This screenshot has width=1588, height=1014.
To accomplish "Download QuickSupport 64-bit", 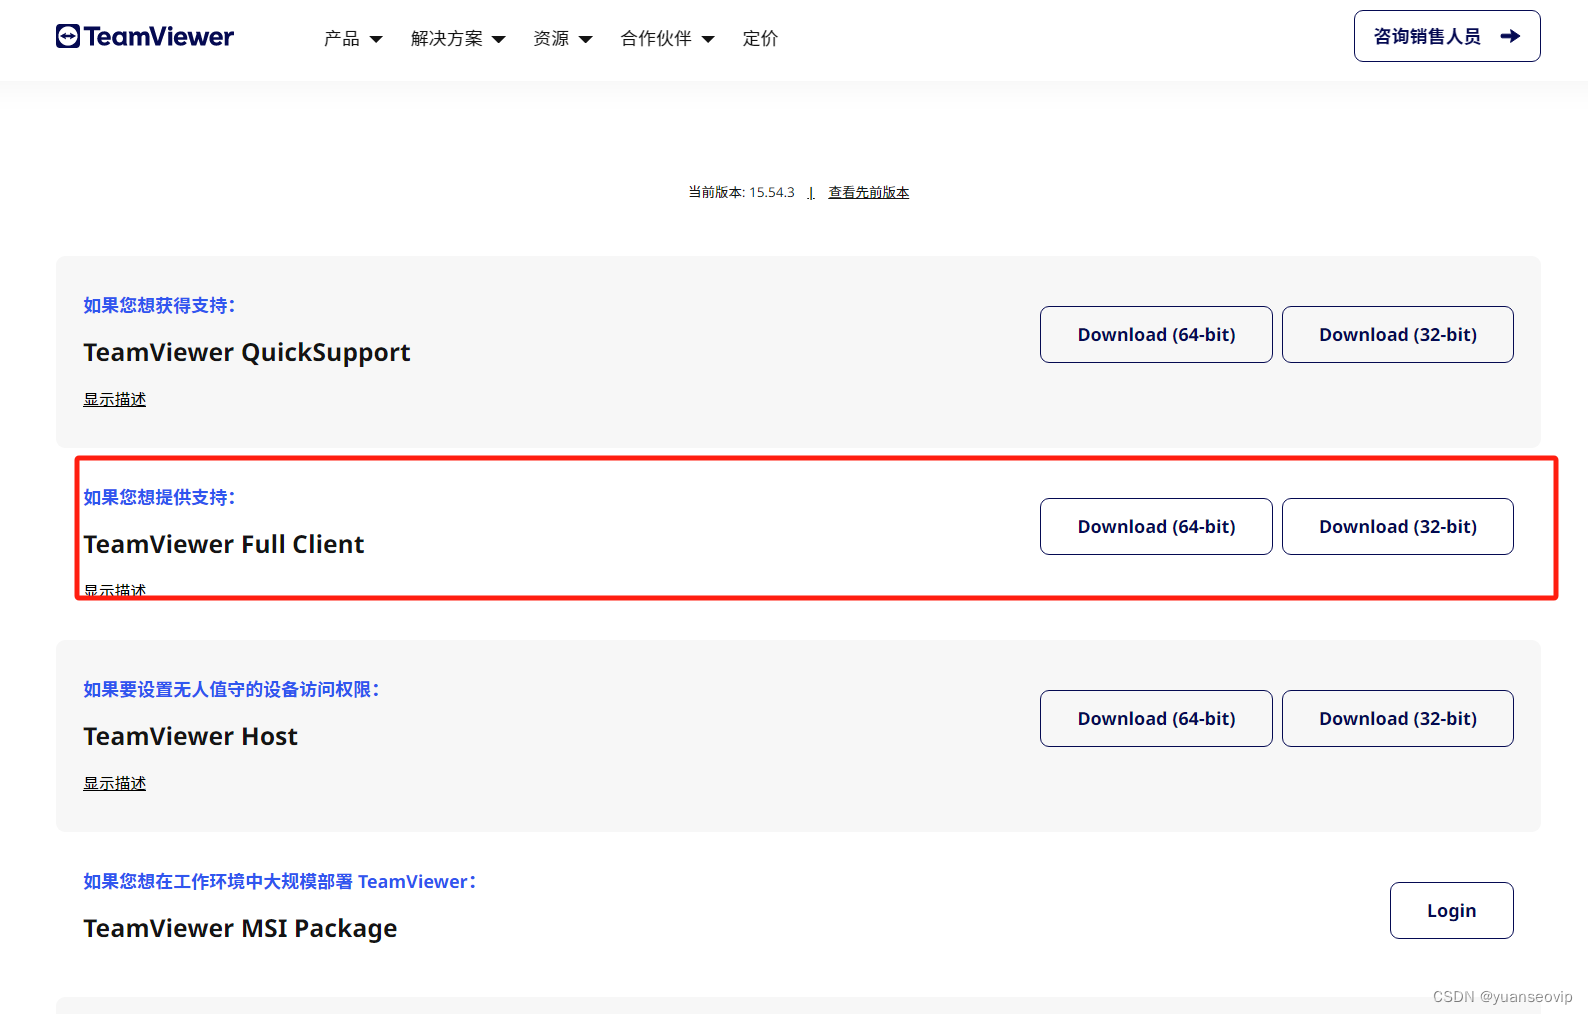I will 1156,335.
